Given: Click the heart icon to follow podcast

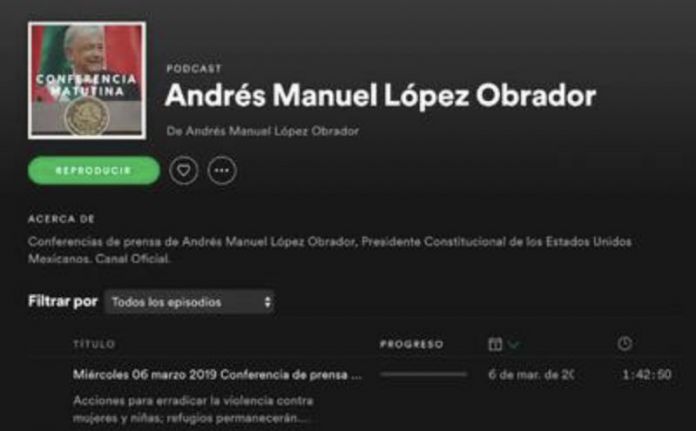Looking at the screenshot, I should [183, 170].
